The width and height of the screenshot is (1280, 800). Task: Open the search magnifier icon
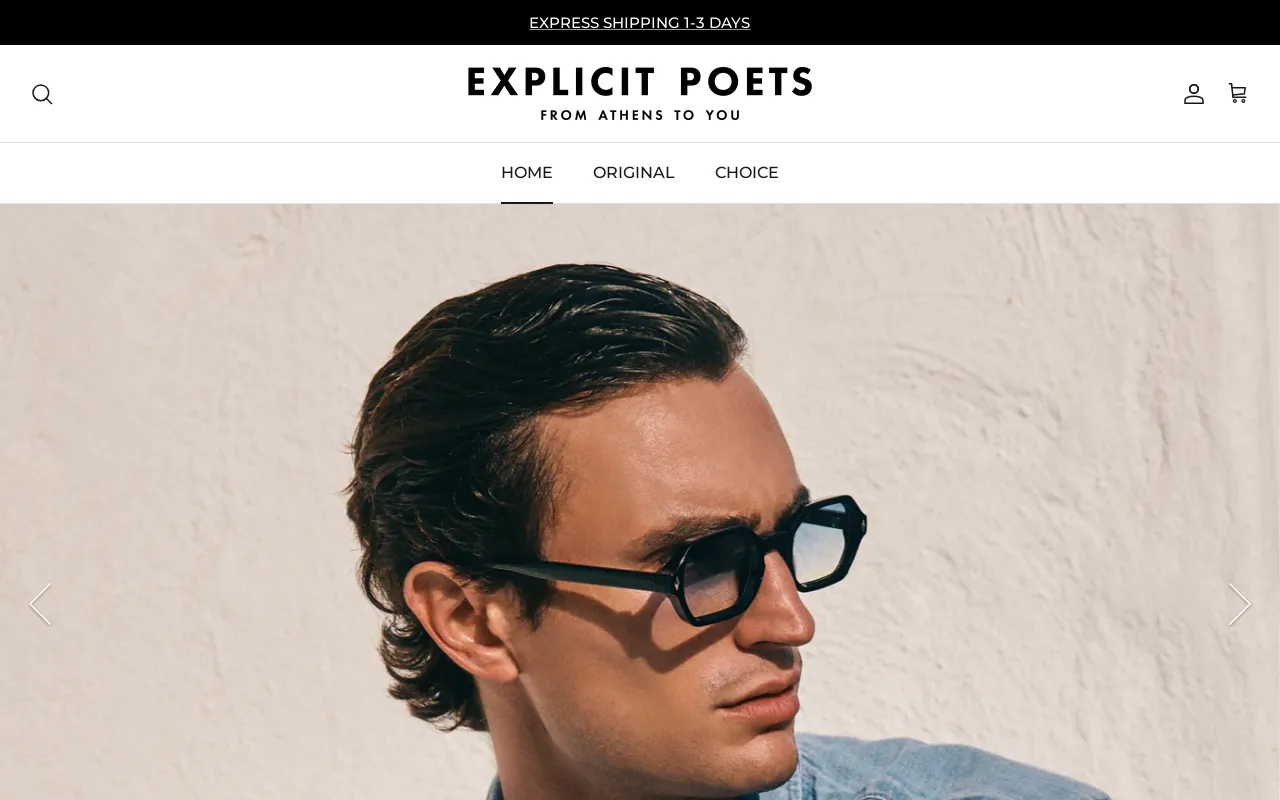[x=42, y=94]
